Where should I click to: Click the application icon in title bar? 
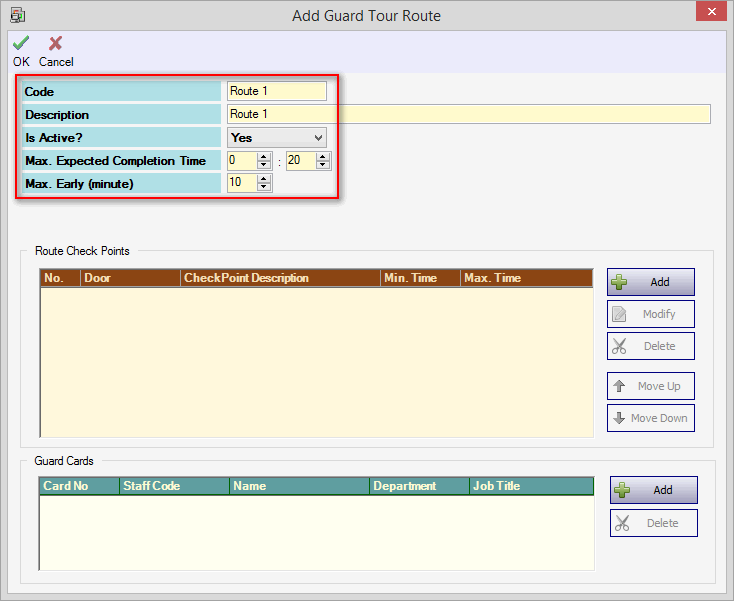pyautogui.click(x=17, y=15)
